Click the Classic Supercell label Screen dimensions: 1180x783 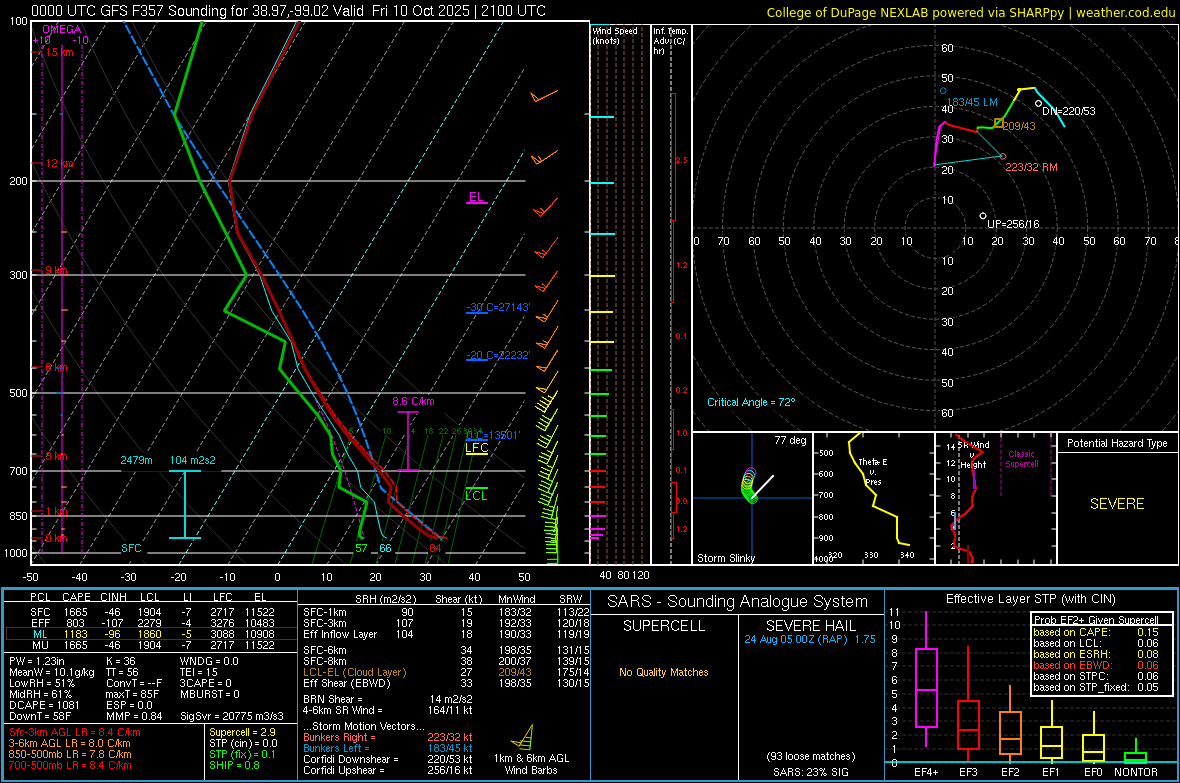tap(1022, 459)
